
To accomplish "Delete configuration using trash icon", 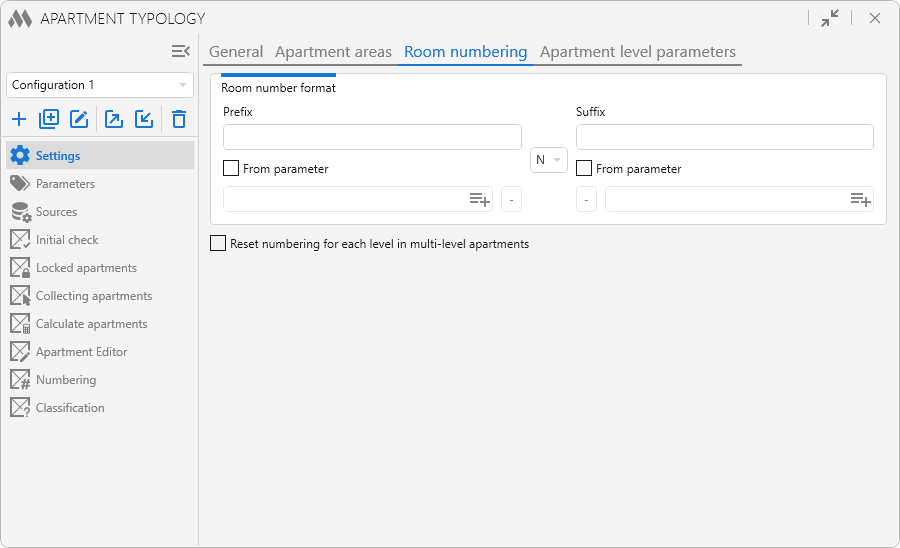I will (179, 120).
